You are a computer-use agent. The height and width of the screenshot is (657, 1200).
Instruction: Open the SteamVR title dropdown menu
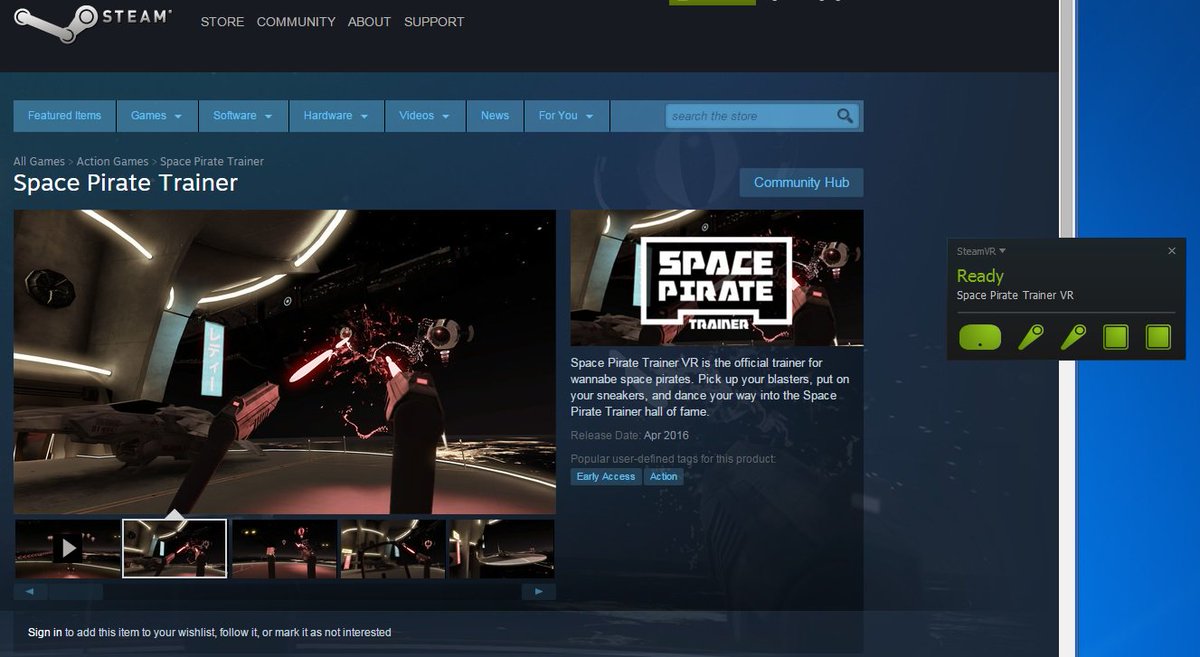(981, 251)
